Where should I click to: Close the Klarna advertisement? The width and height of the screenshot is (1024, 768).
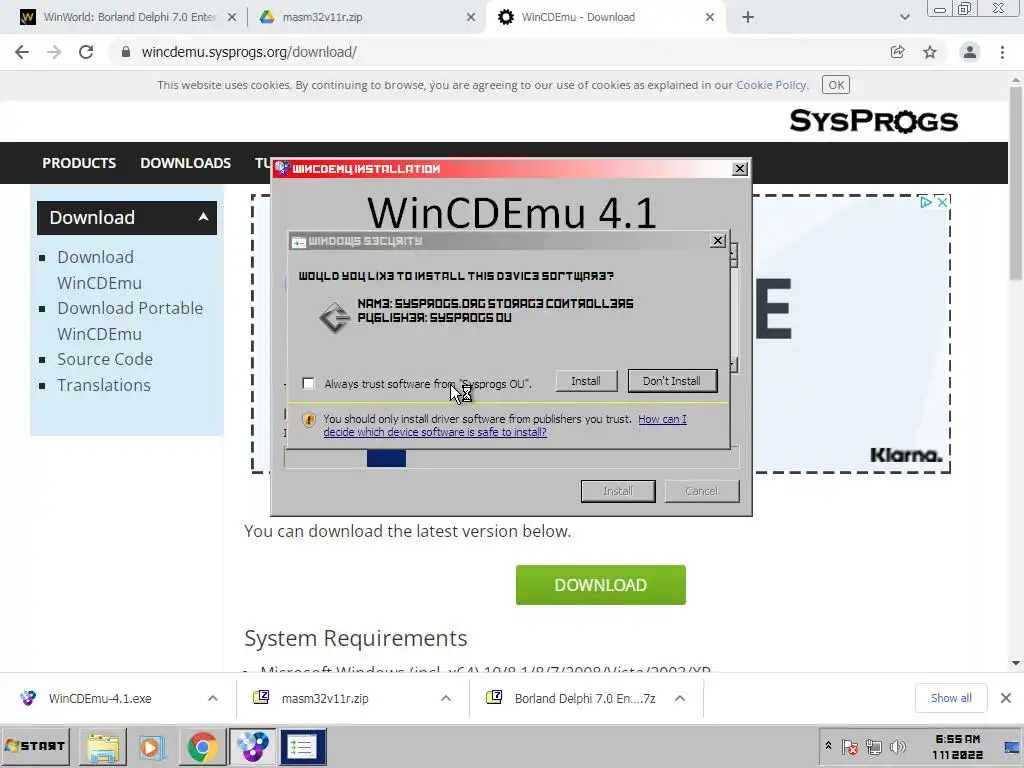942,202
